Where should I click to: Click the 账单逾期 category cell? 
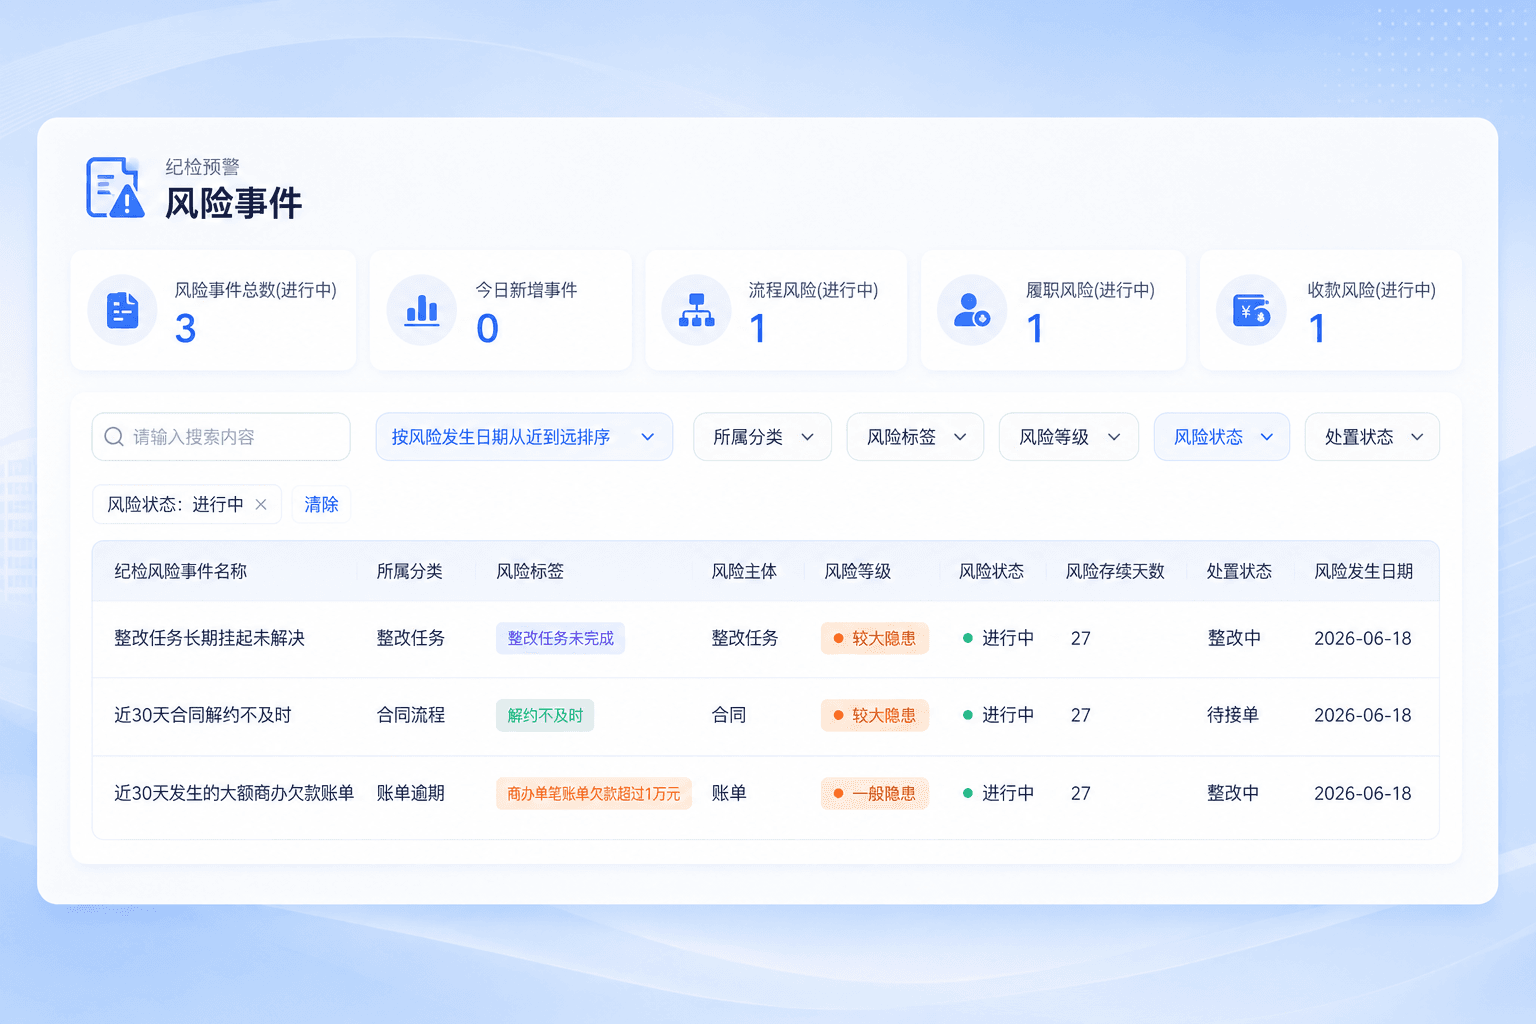(410, 793)
